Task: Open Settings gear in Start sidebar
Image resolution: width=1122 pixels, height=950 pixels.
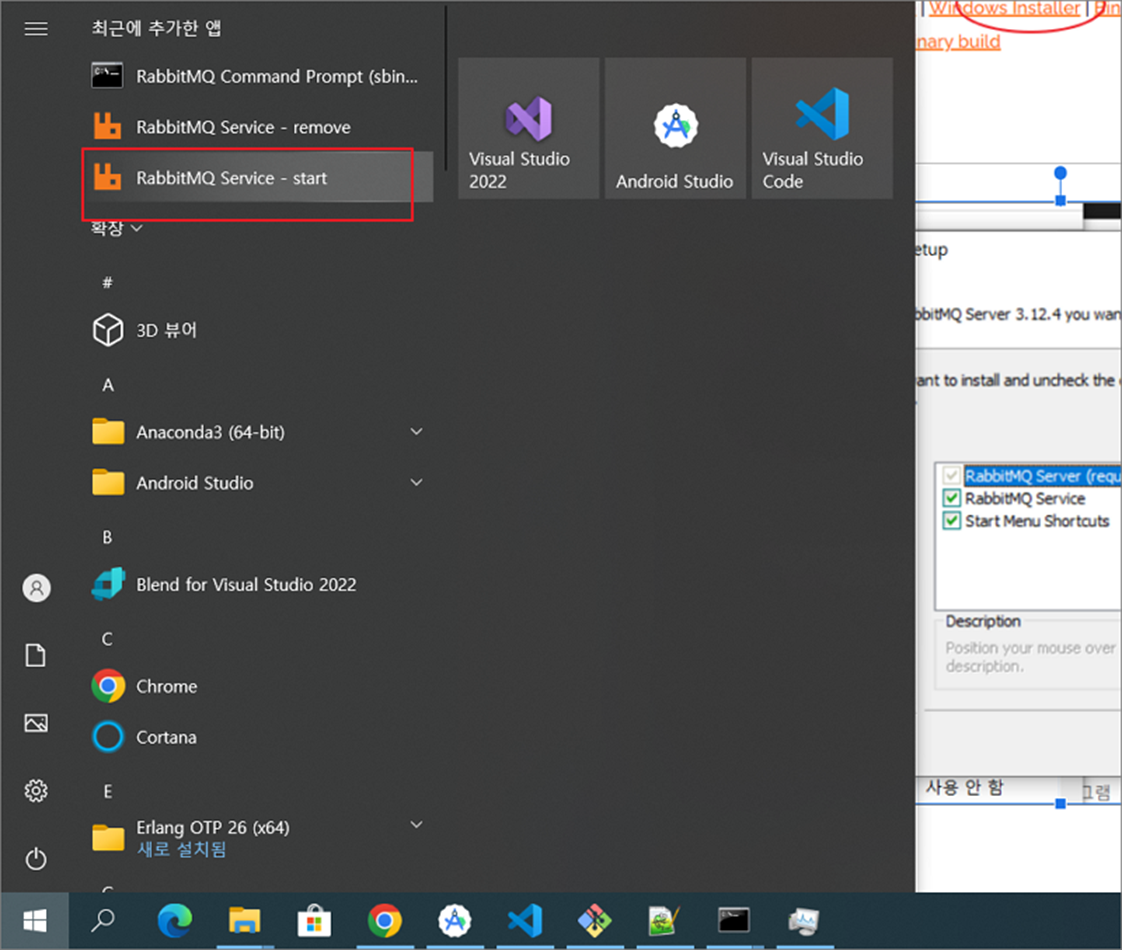Action: coord(36,790)
